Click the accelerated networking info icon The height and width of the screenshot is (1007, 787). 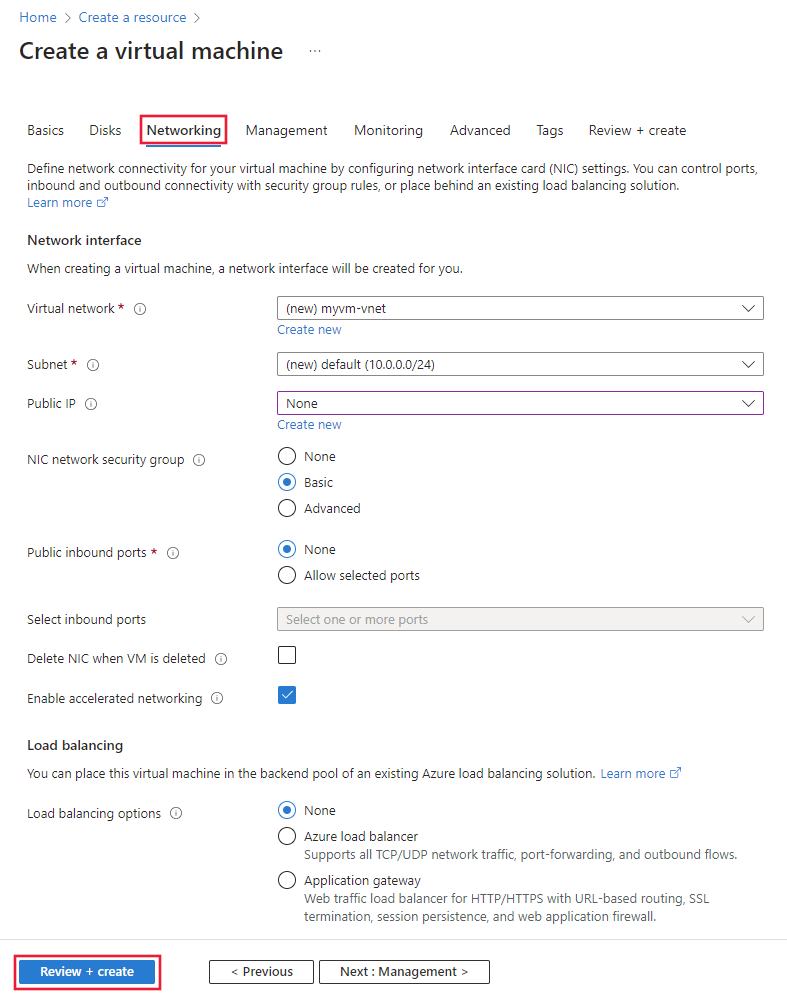coord(217,698)
